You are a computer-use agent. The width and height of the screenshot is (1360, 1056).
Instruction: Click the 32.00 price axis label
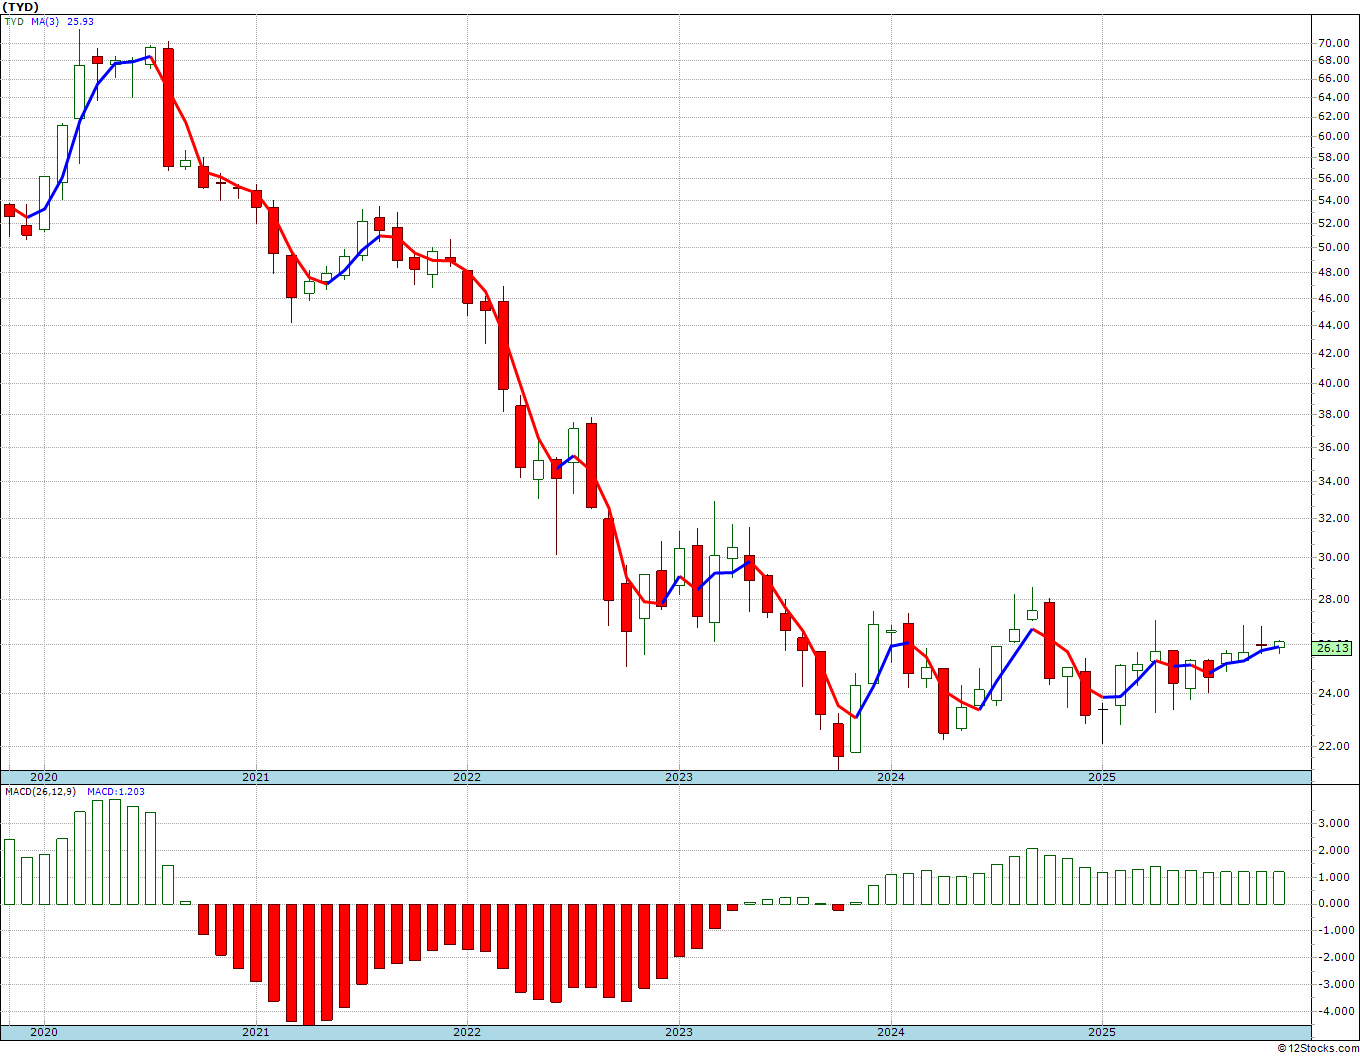tap(1333, 518)
